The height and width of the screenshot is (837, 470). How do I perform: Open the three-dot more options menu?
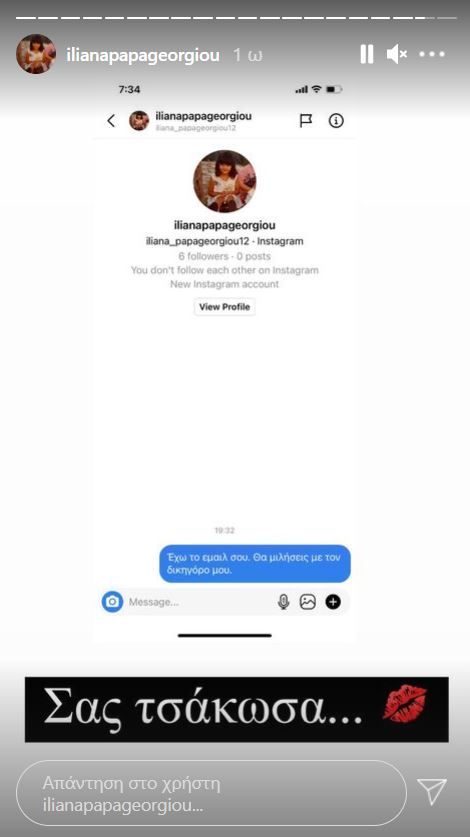coord(432,54)
